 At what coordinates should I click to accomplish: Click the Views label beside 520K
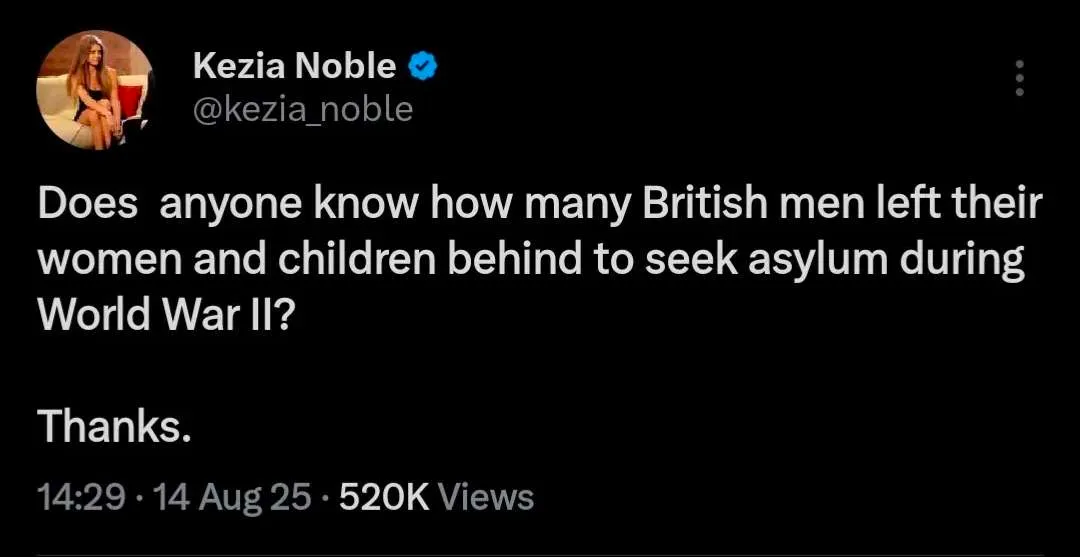[x=486, y=496]
